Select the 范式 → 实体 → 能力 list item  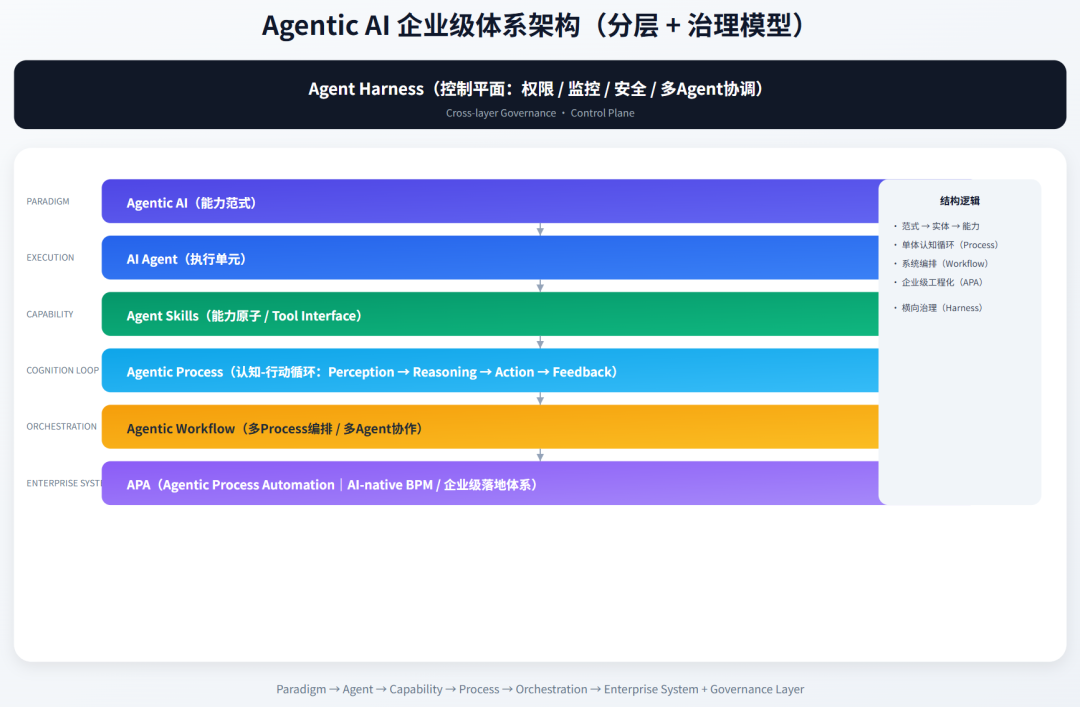(955, 226)
